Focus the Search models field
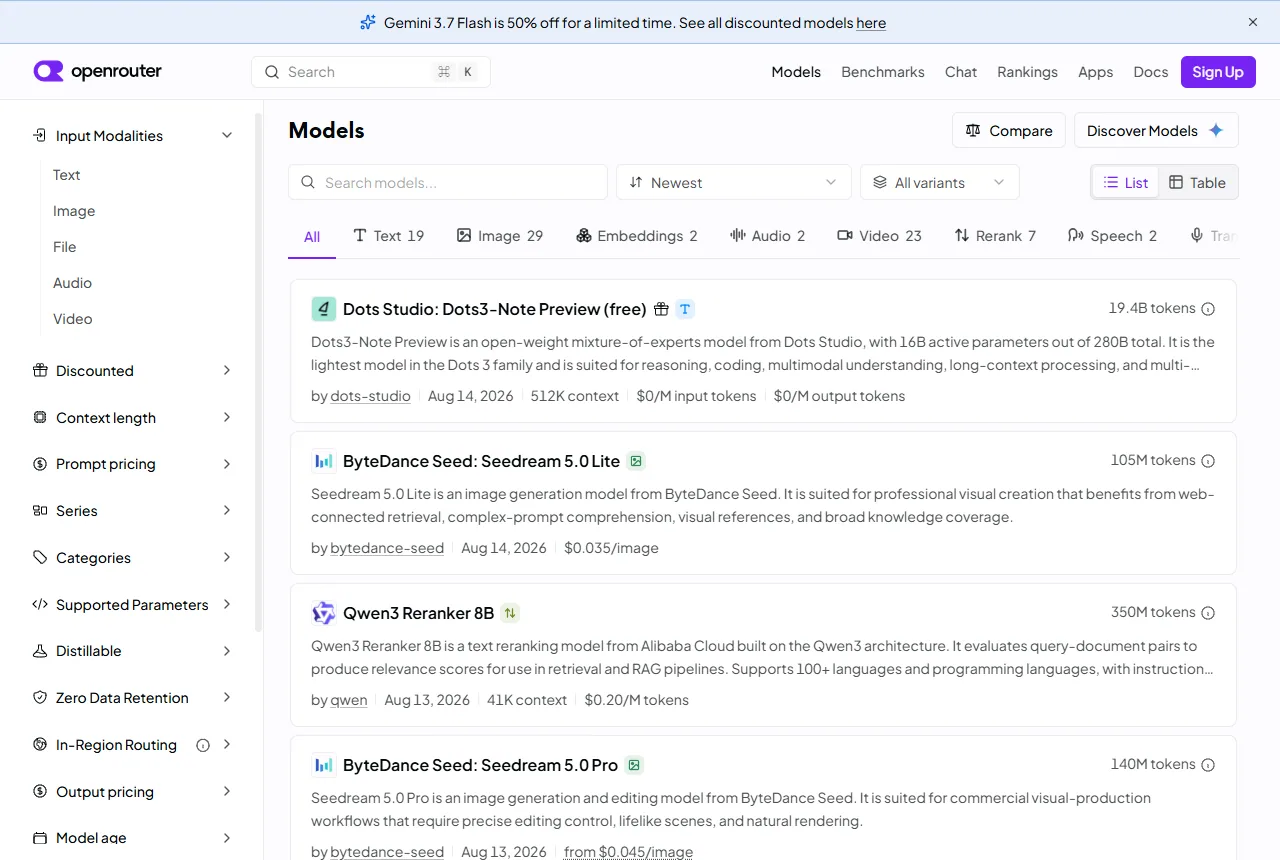Screen dimensions: 1280x860 [448, 182]
